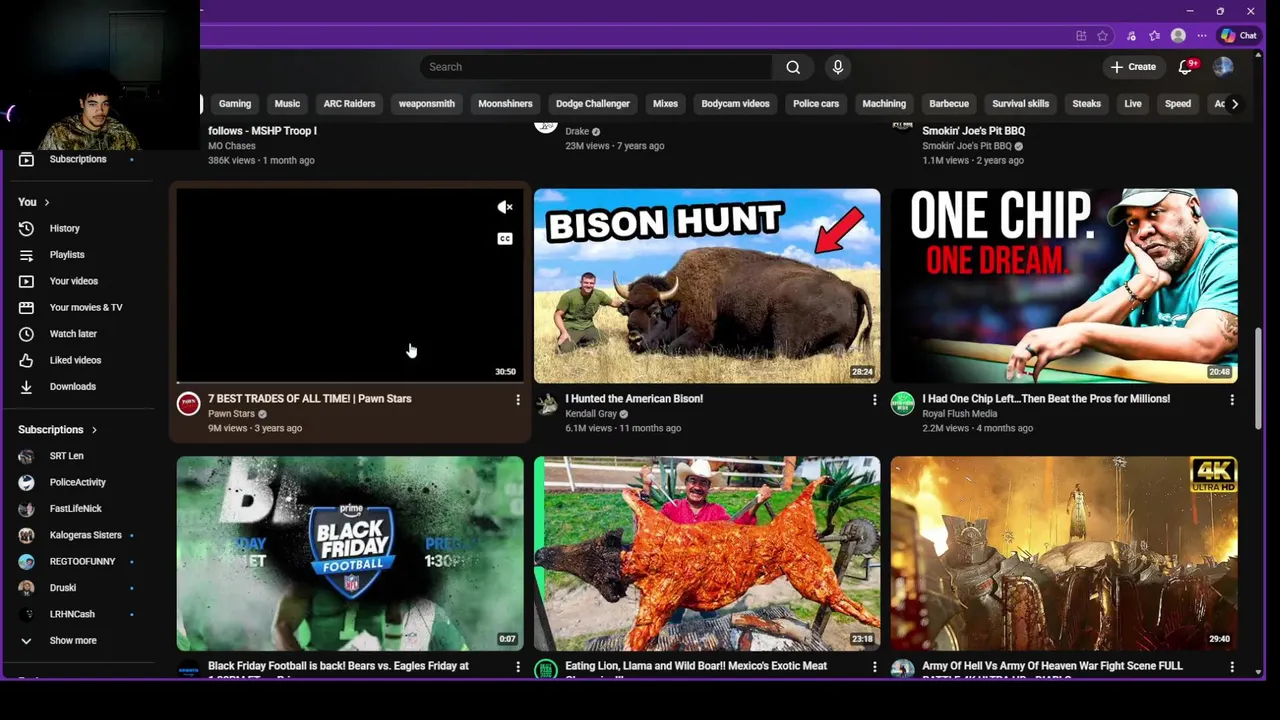The height and width of the screenshot is (720, 1280).
Task: Open Copilot Chat in browser toolbar
Action: 1238,36
